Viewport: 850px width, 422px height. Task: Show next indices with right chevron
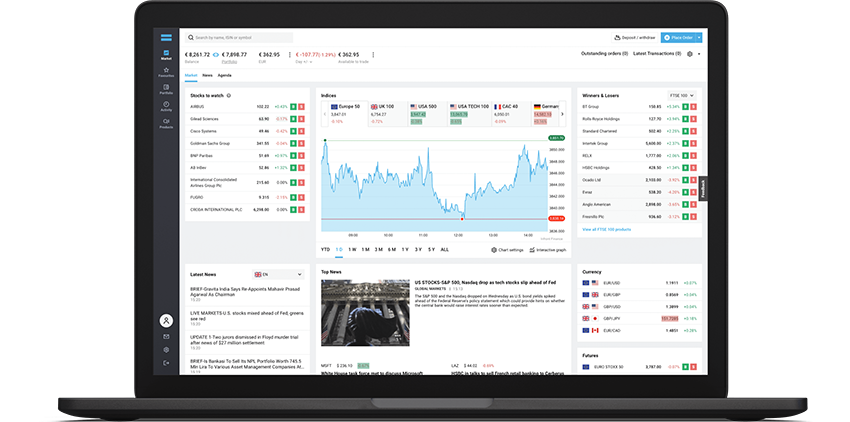point(562,114)
